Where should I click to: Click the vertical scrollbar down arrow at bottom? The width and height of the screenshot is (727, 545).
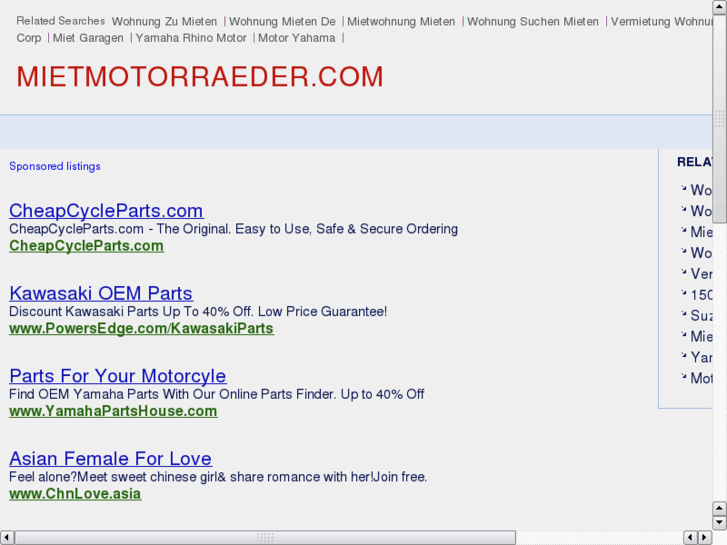tap(719, 522)
